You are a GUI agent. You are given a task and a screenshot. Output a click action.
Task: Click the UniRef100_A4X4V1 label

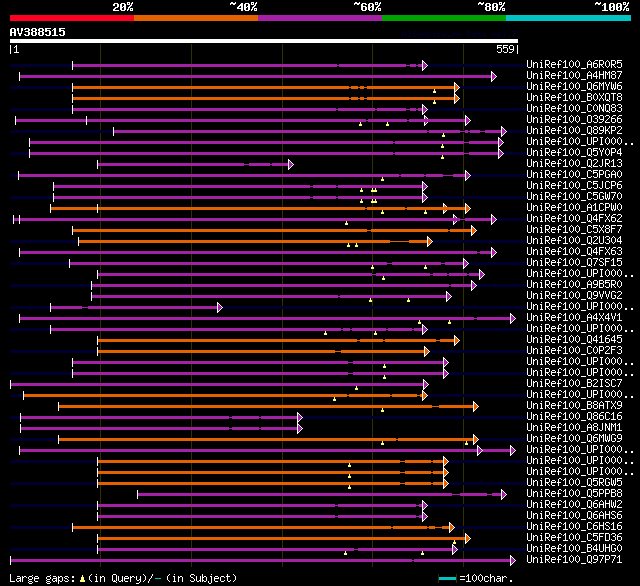pyautogui.click(x=574, y=318)
